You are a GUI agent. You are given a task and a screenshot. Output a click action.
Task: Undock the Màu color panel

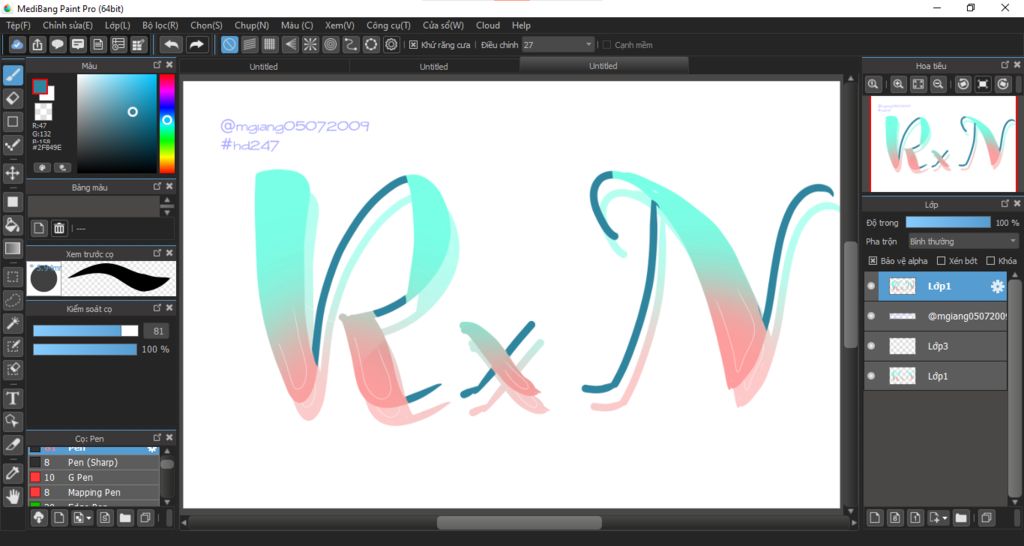(157, 65)
